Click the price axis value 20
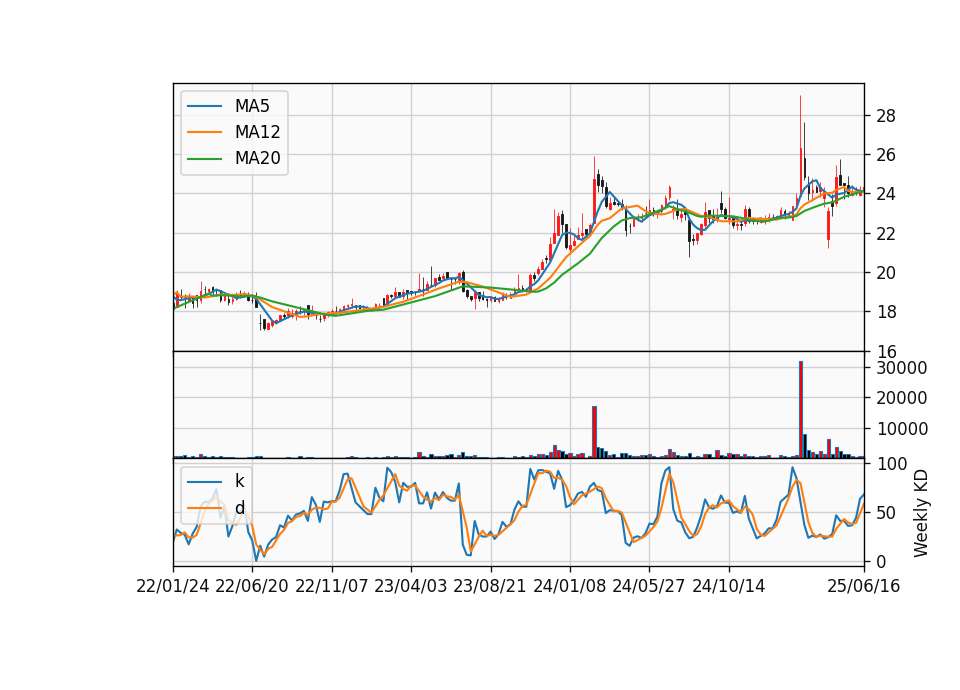This screenshot has width=960, height=690. tap(886, 273)
